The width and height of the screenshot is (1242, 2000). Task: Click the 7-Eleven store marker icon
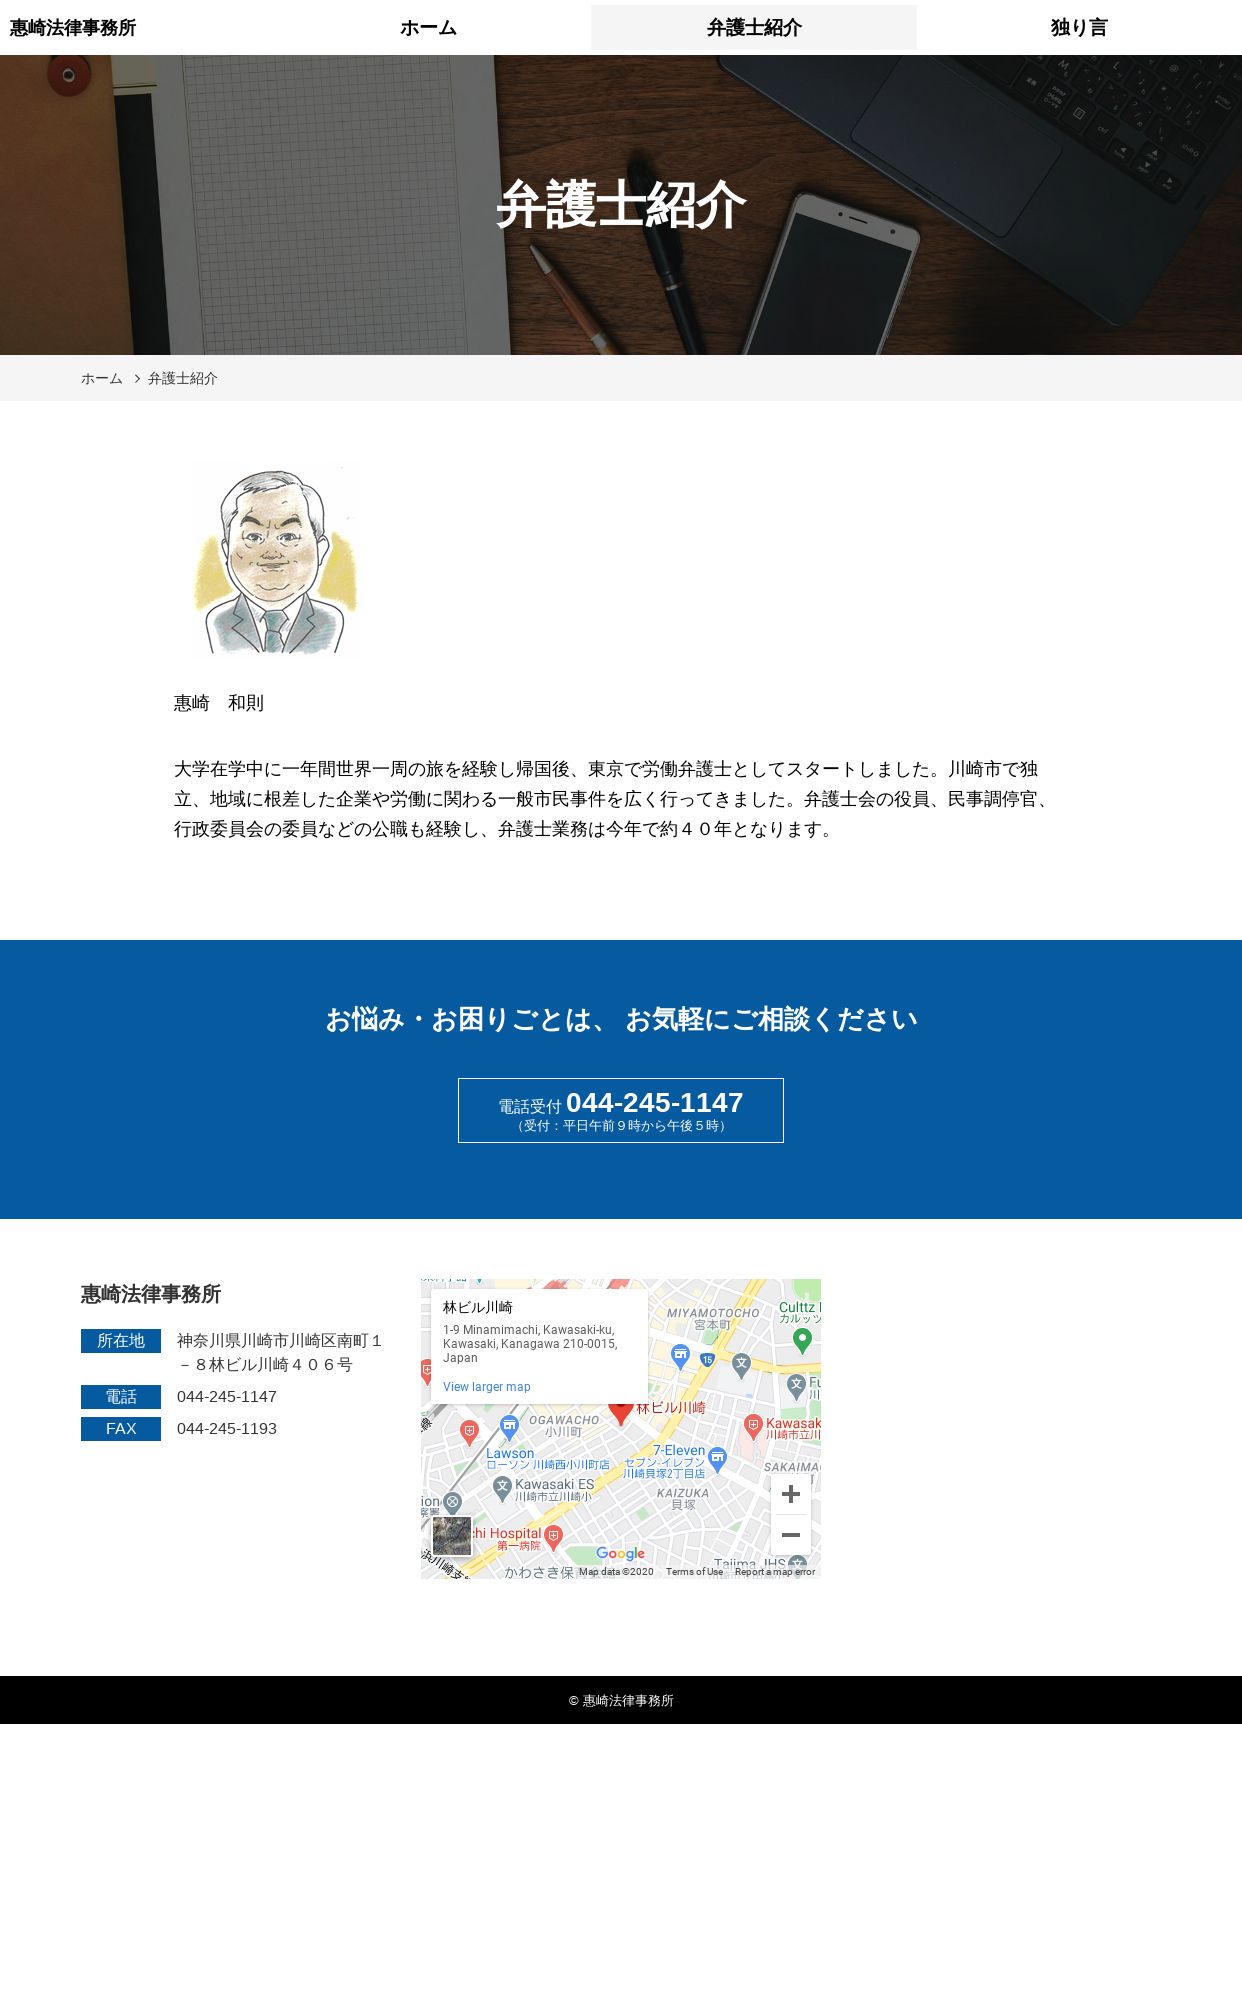click(x=717, y=1461)
